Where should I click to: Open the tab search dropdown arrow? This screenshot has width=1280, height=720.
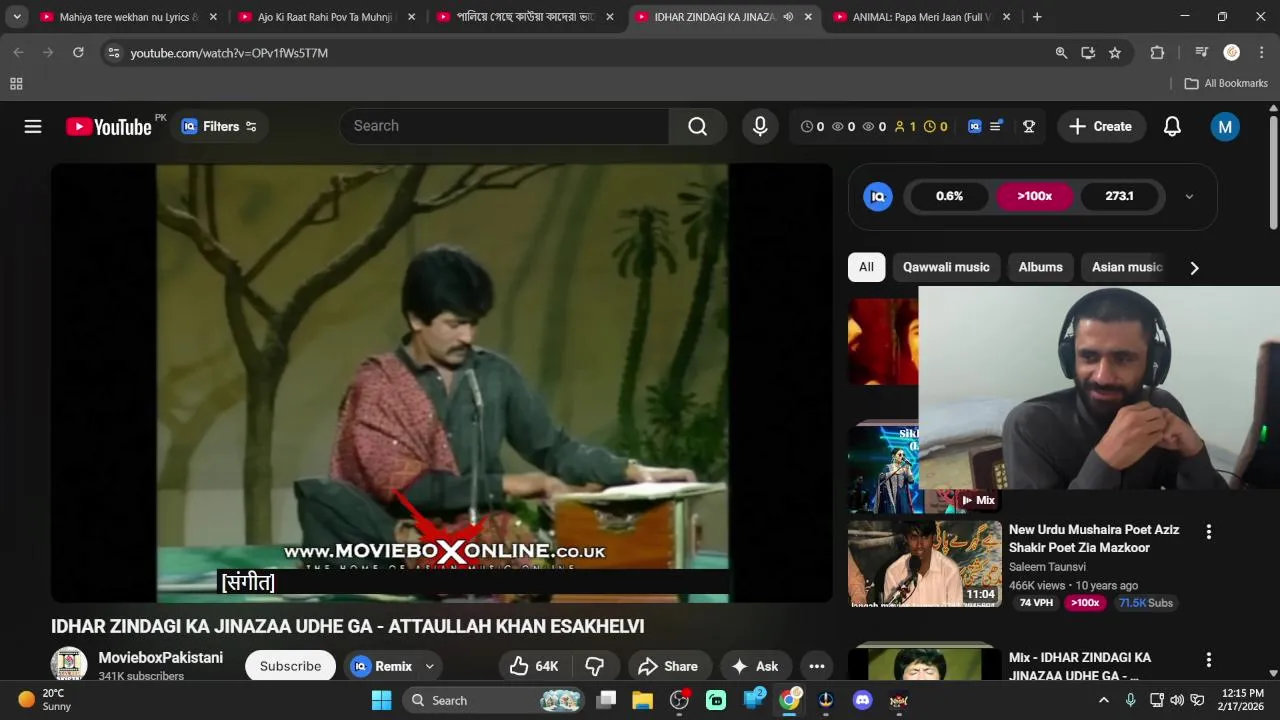[x=17, y=17]
